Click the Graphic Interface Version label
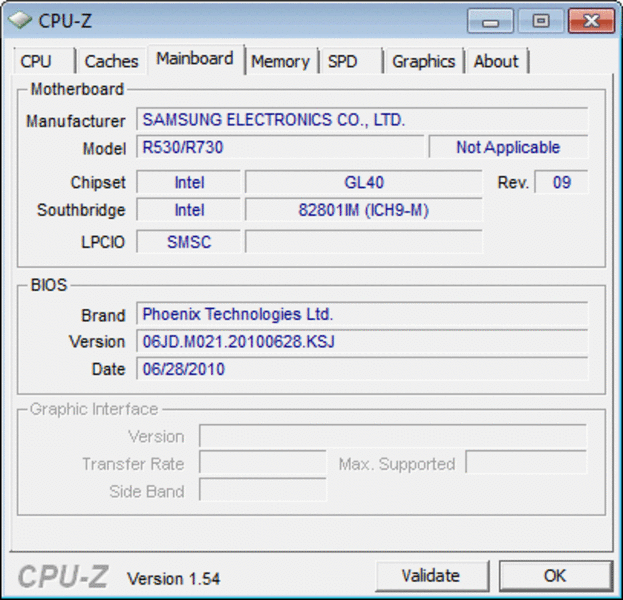 [156, 436]
